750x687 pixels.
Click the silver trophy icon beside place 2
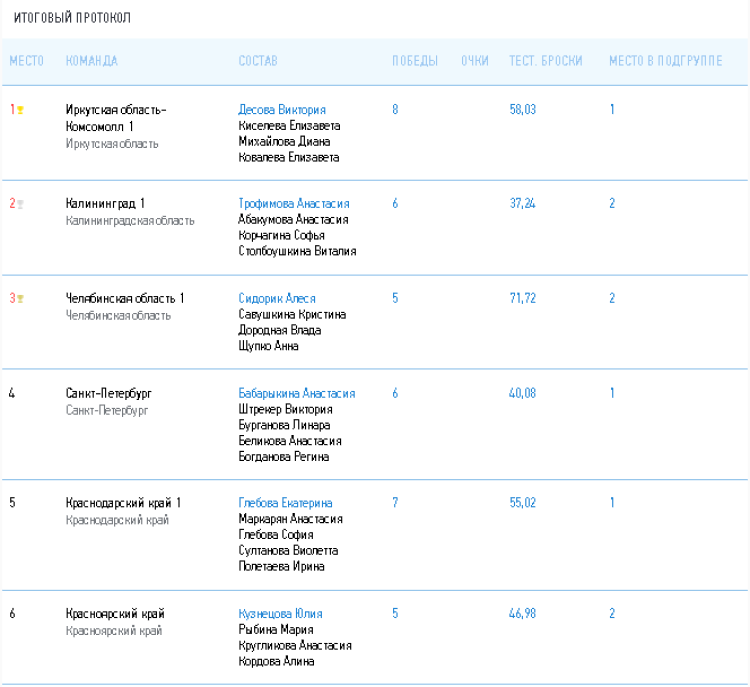coord(20,204)
